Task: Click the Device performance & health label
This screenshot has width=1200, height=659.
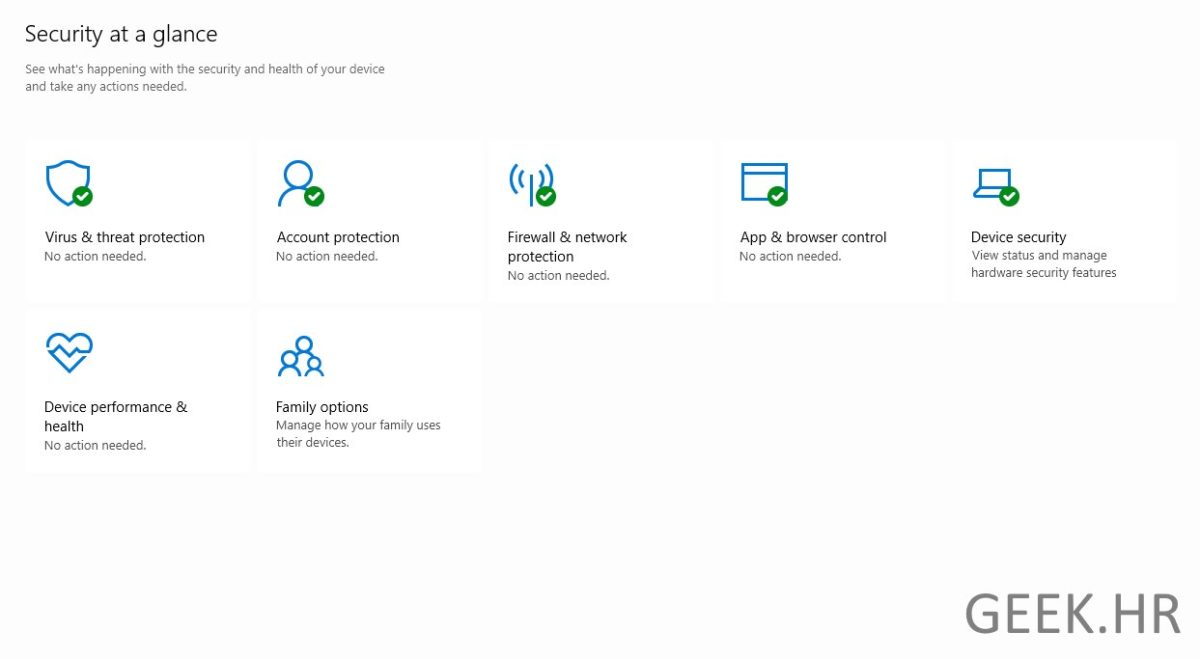Action: click(x=115, y=416)
